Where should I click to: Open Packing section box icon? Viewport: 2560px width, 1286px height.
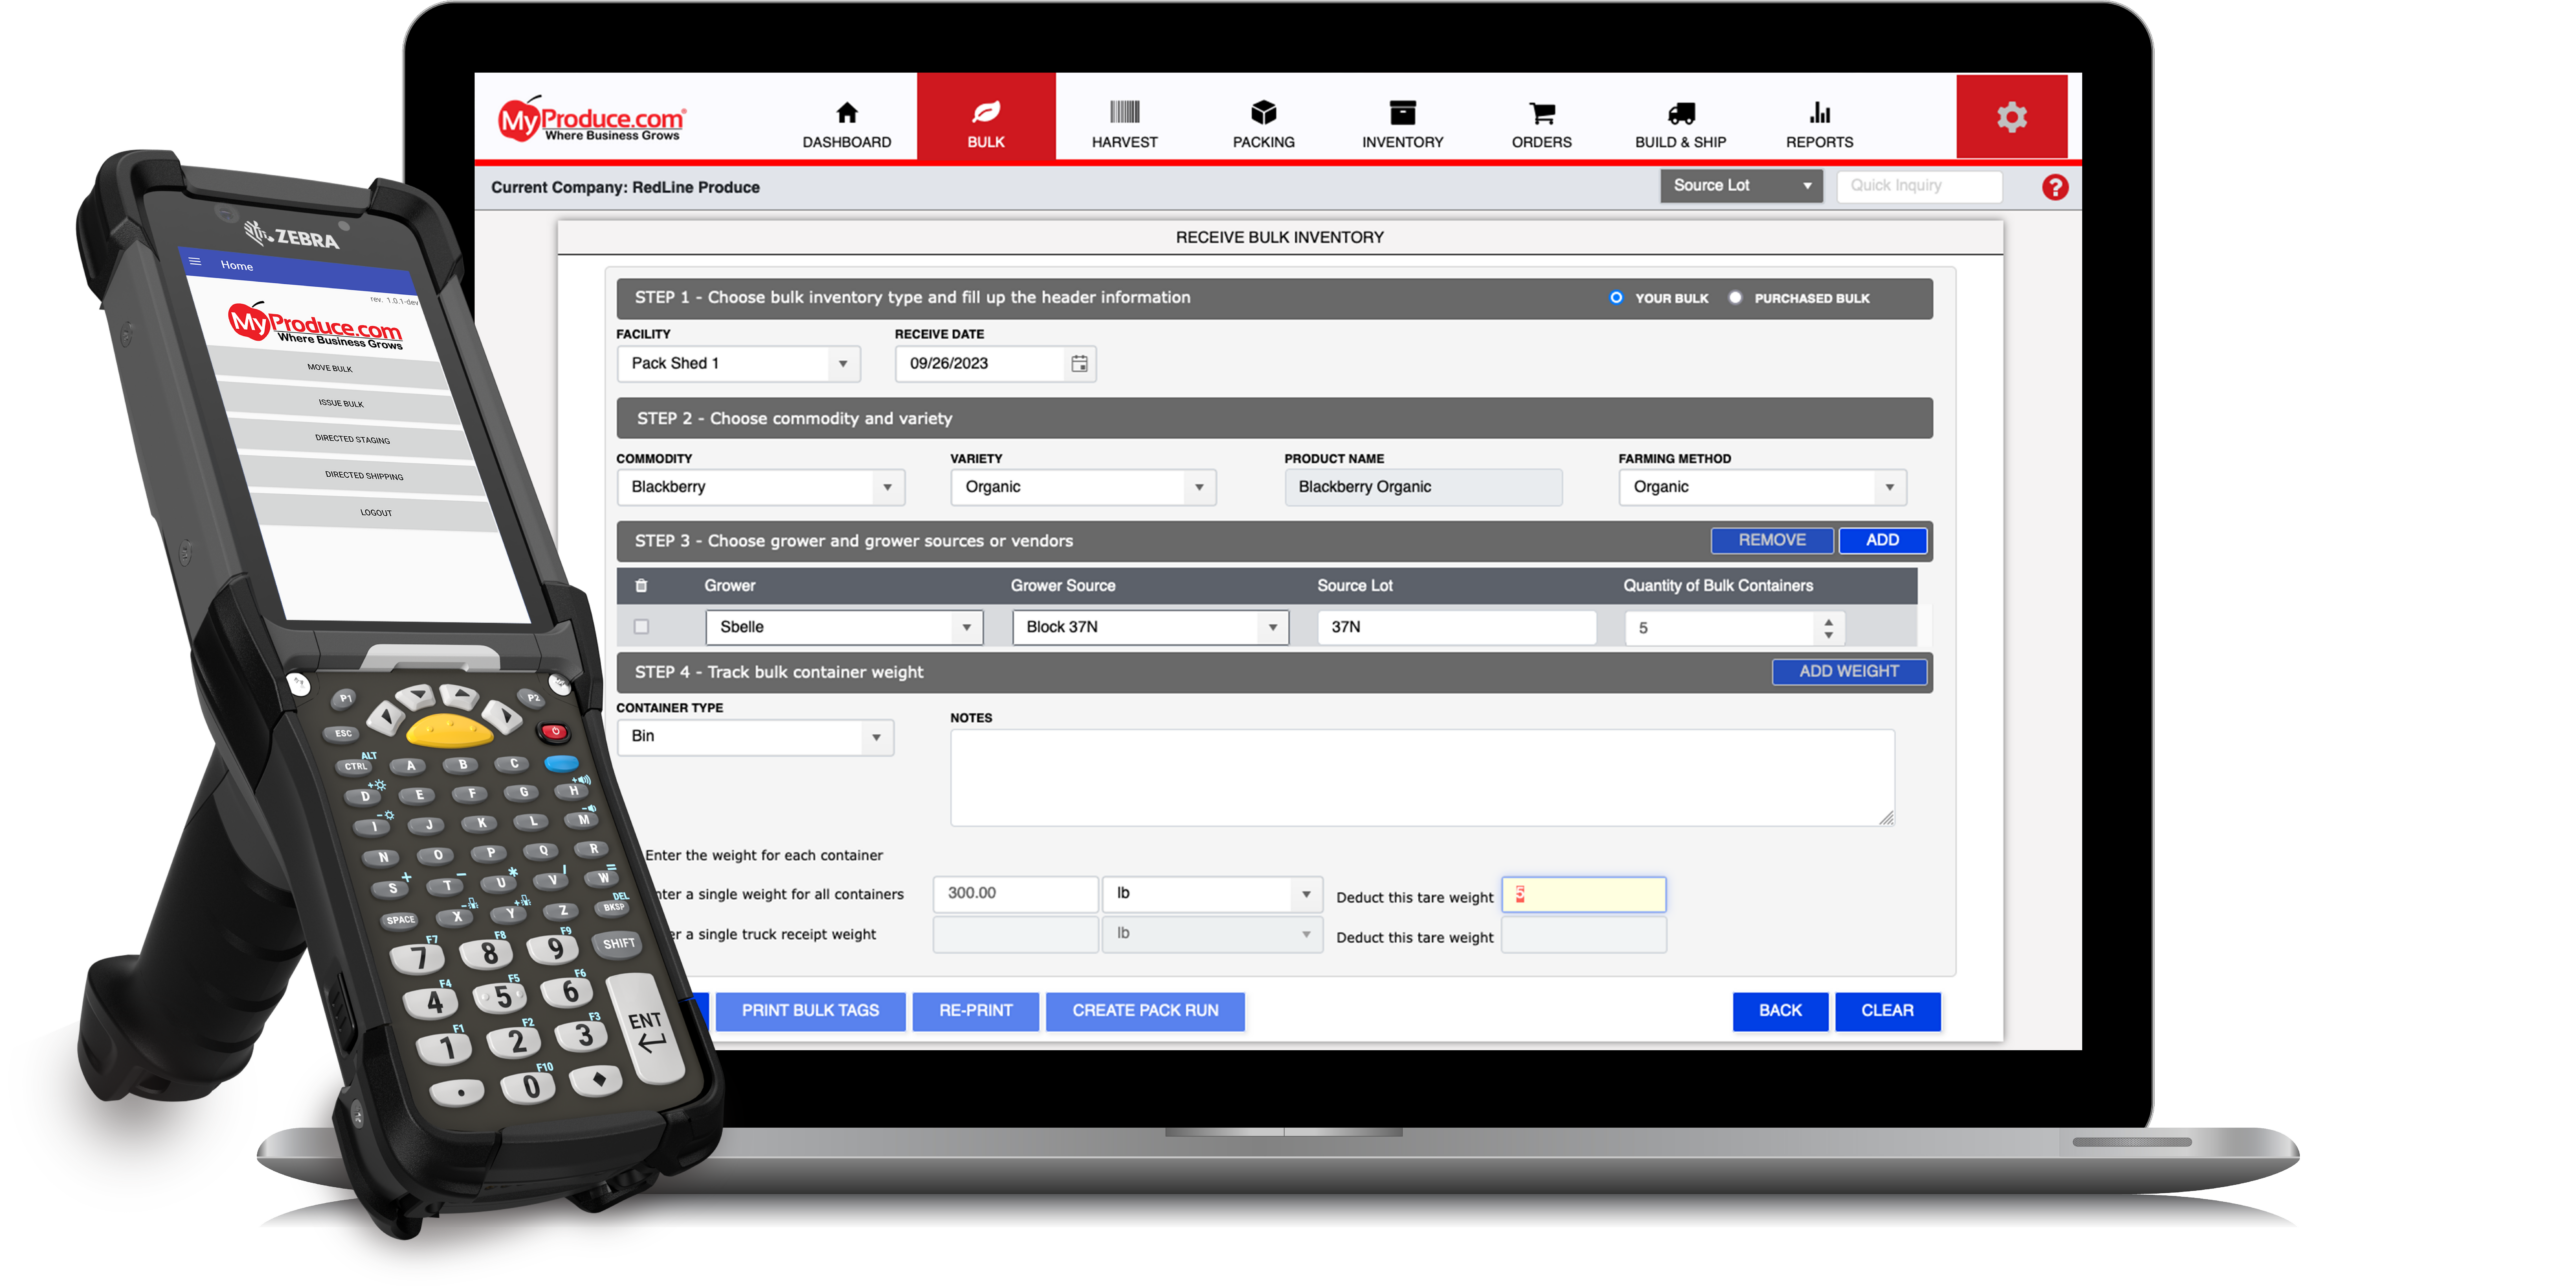coord(1263,112)
